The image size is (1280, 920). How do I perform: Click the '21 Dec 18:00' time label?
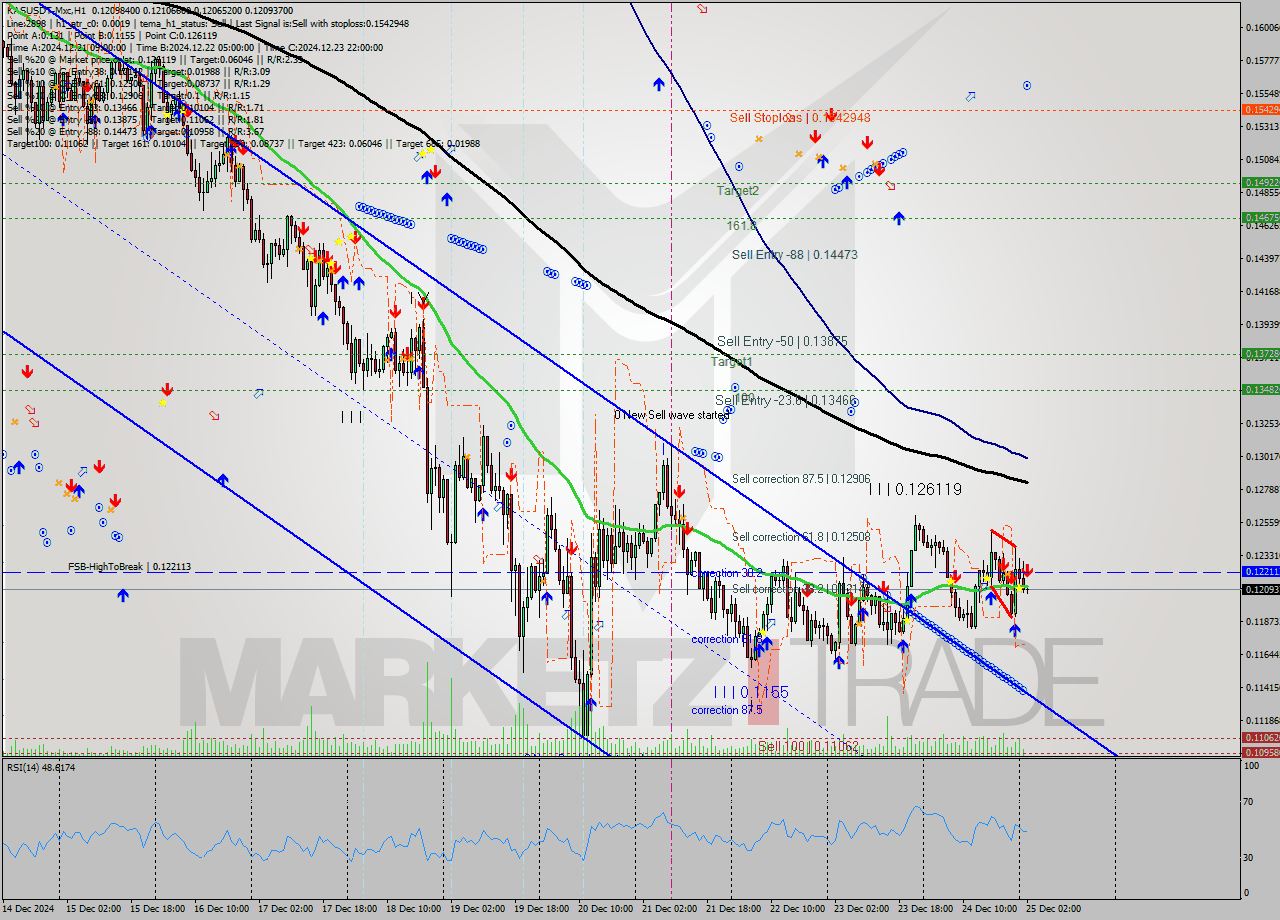tap(733, 909)
